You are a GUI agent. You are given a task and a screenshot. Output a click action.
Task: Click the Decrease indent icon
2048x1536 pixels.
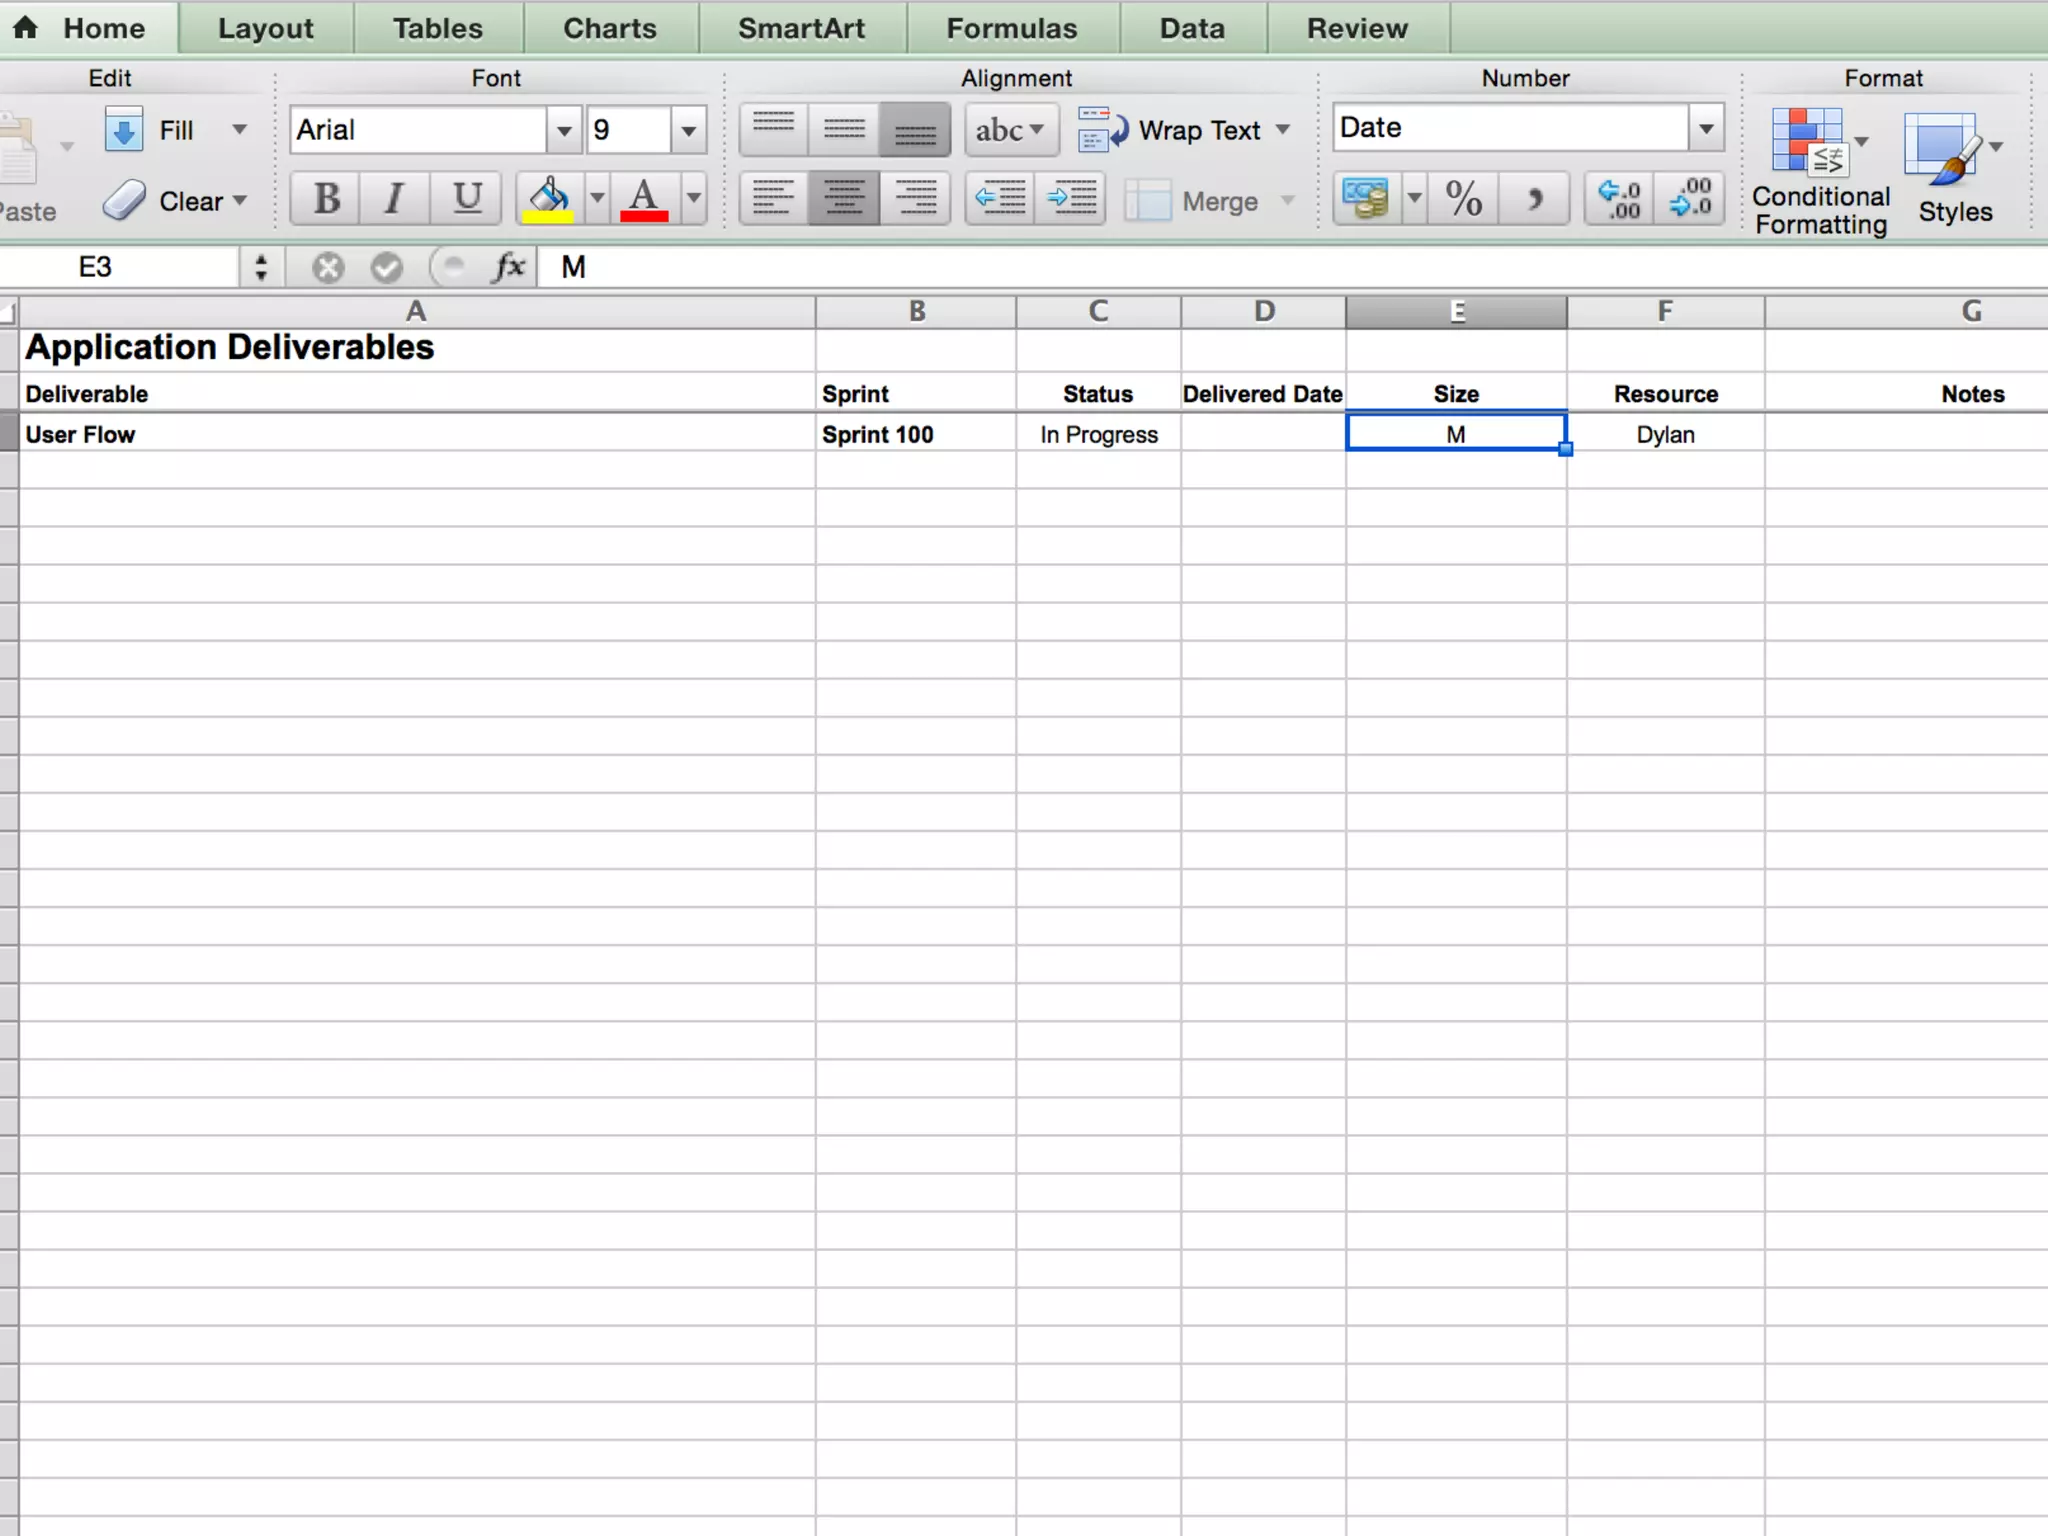[1001, 198]
